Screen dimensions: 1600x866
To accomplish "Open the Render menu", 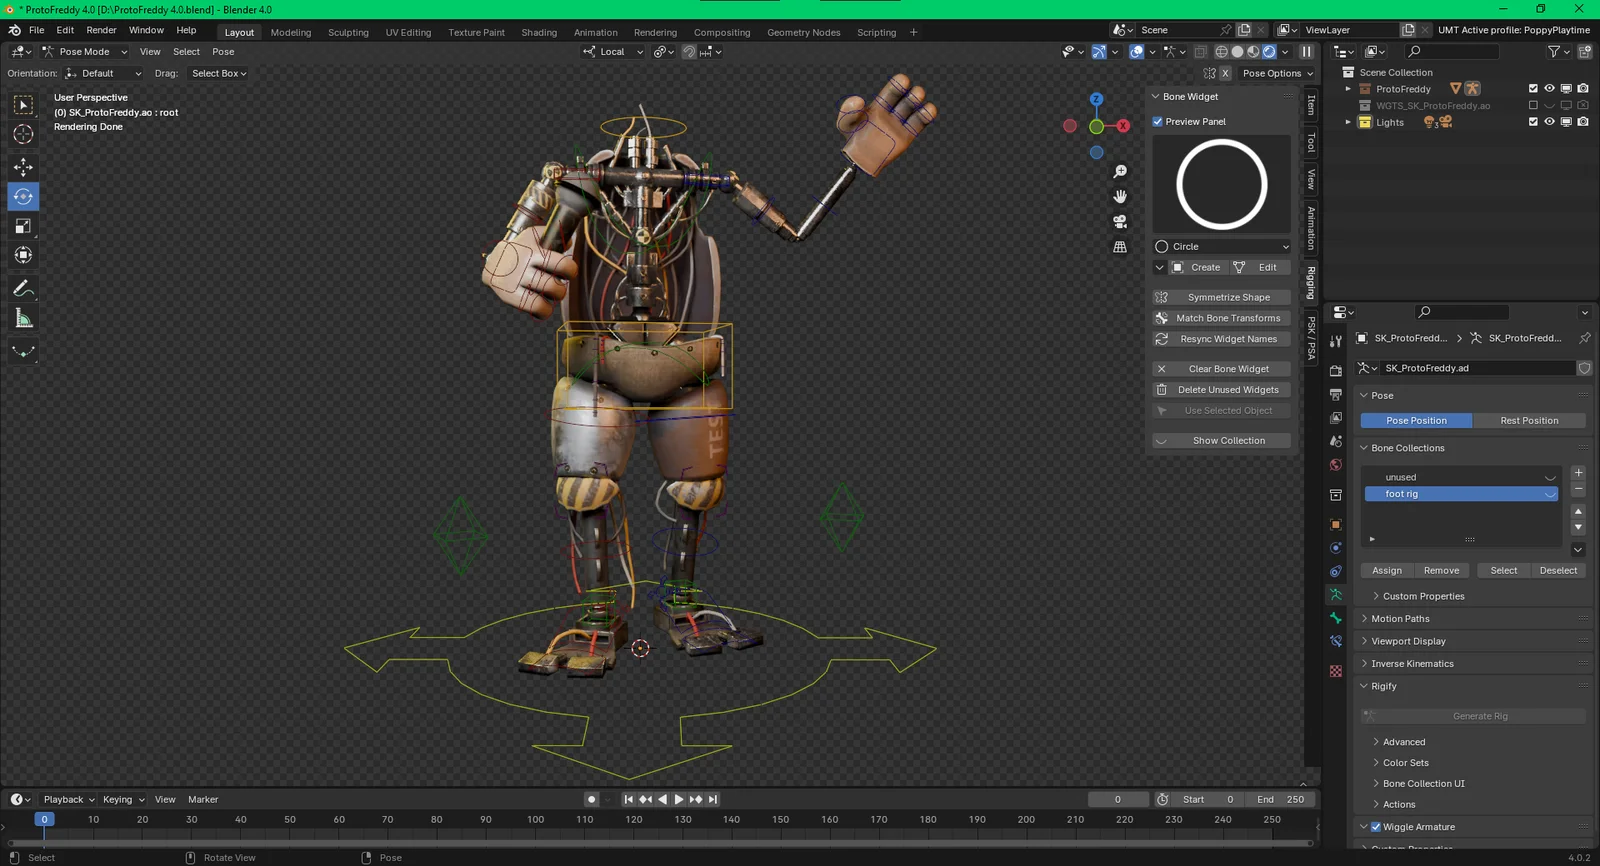I will click(101, 30).
